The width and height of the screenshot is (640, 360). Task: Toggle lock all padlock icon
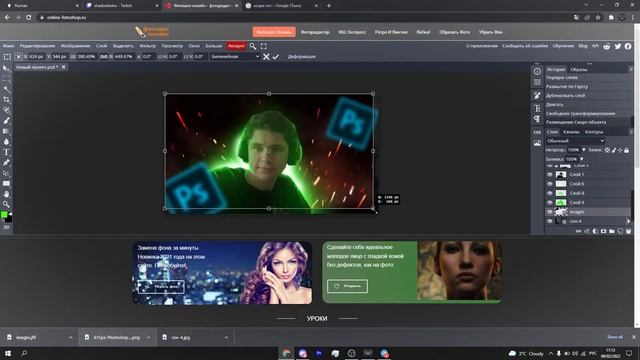[x=627, y=150]
